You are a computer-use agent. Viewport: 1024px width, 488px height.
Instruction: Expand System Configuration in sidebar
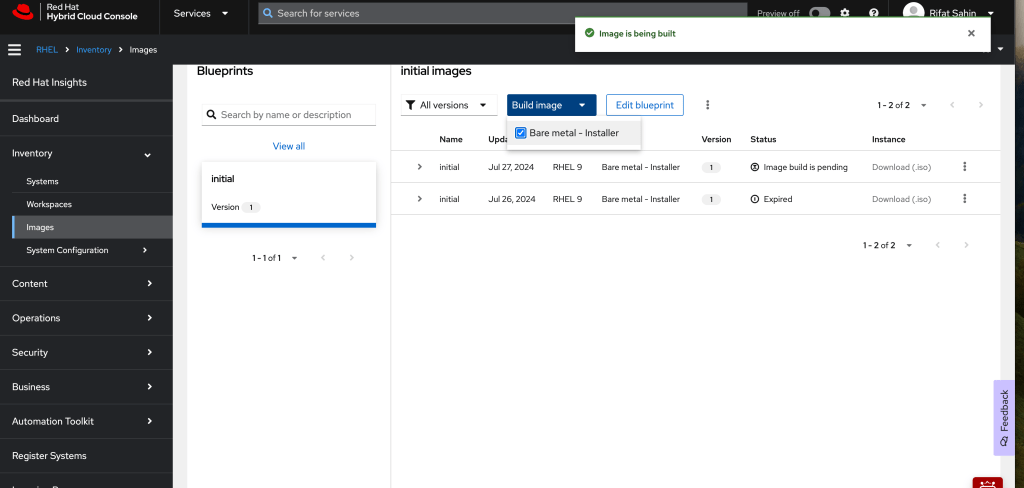click(x=86, y=250)
